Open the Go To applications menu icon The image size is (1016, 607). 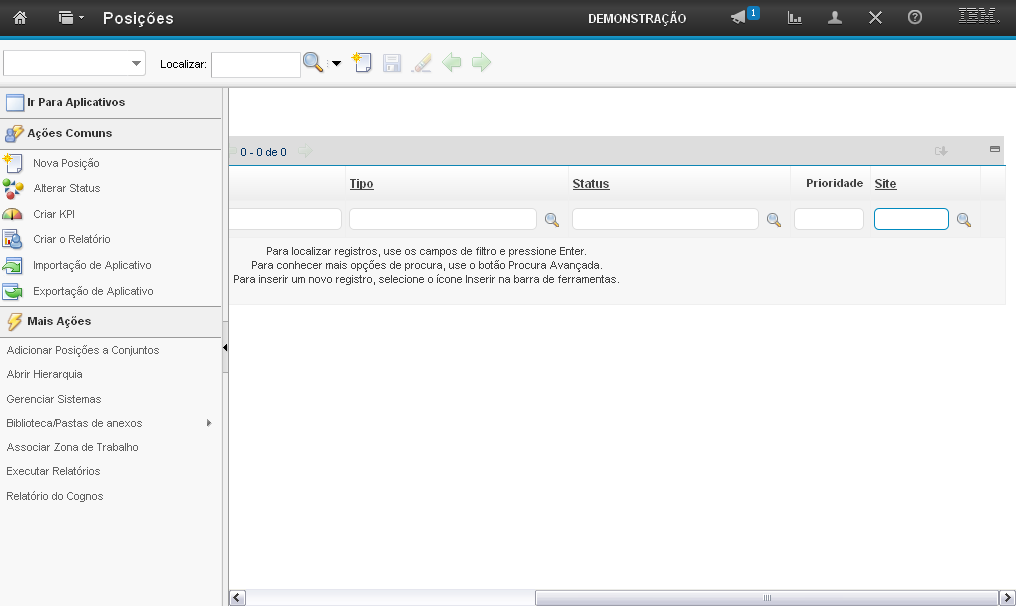tap(70, 18)
